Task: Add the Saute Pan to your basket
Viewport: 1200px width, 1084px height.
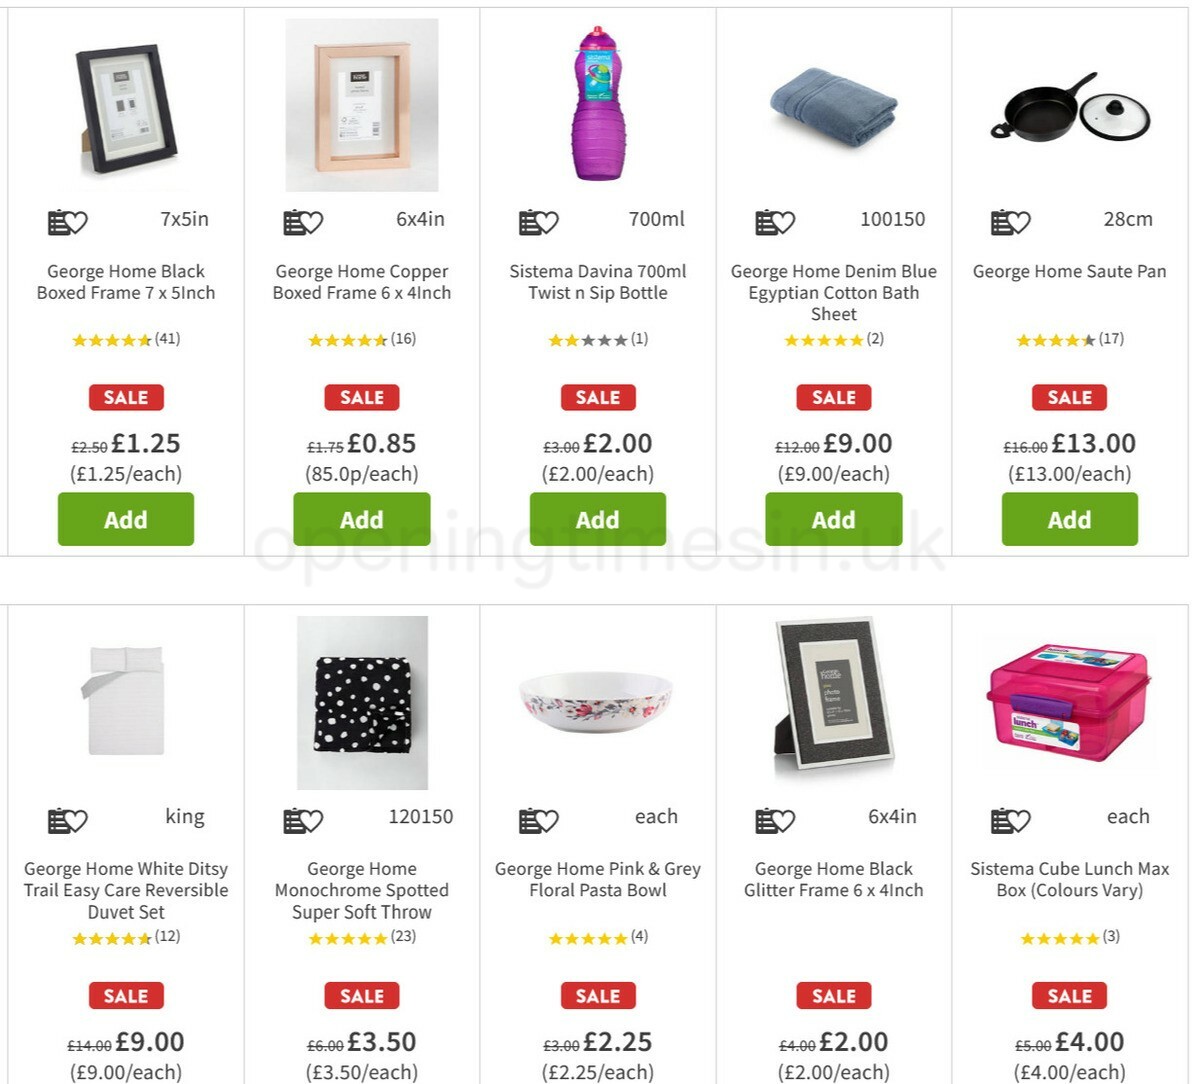Action: 1069,519
